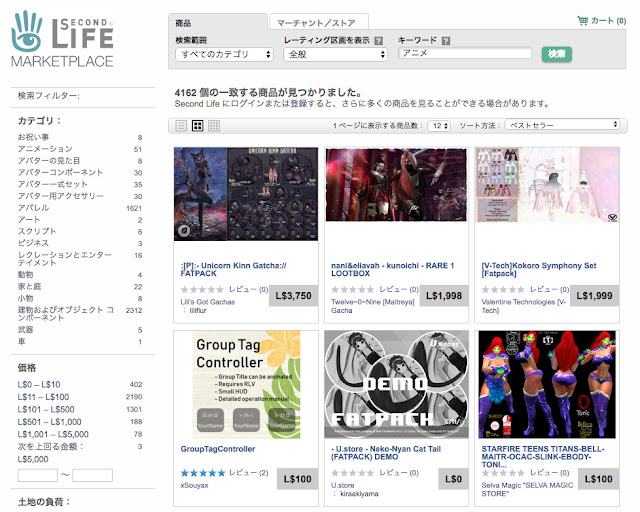
Task: Filter by 車 category
Action: (22, 341)
